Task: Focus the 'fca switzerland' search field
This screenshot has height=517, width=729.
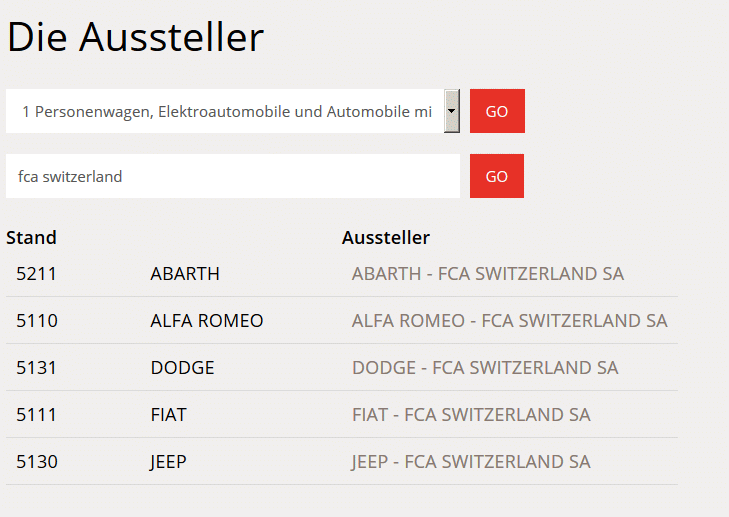Action: (232, 176)
